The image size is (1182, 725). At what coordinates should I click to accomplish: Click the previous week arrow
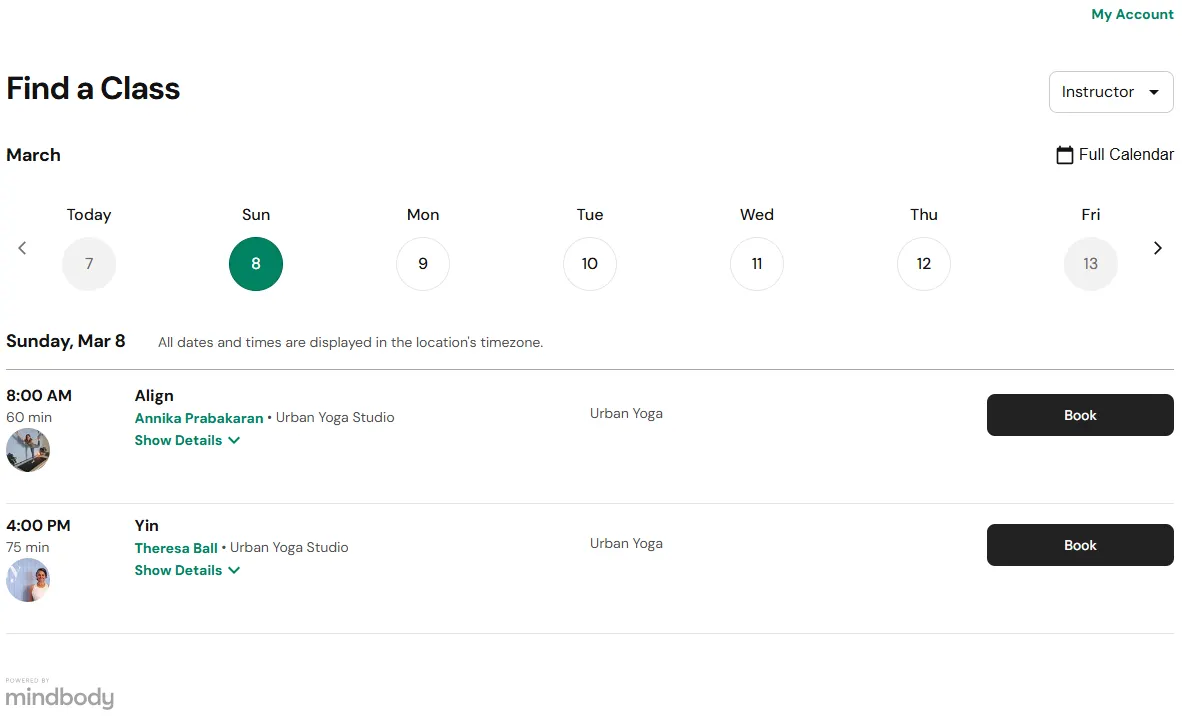click(22, 248)
